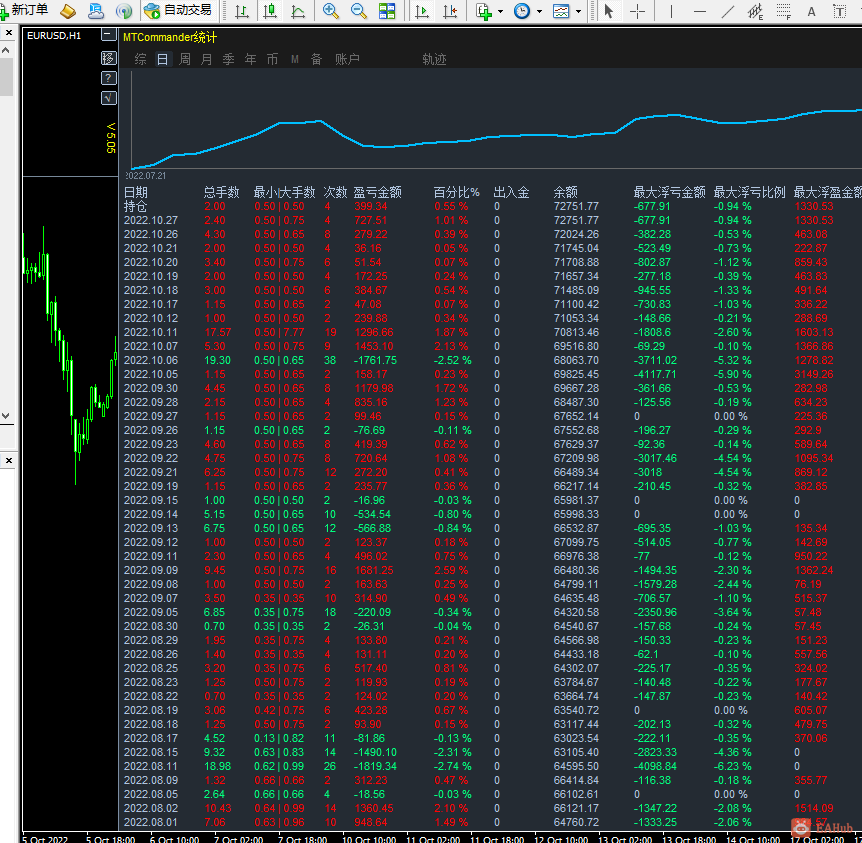Collapse MTCommander panel with minus button
Viewport: 862px width, 843px height.
pos(109,35)
